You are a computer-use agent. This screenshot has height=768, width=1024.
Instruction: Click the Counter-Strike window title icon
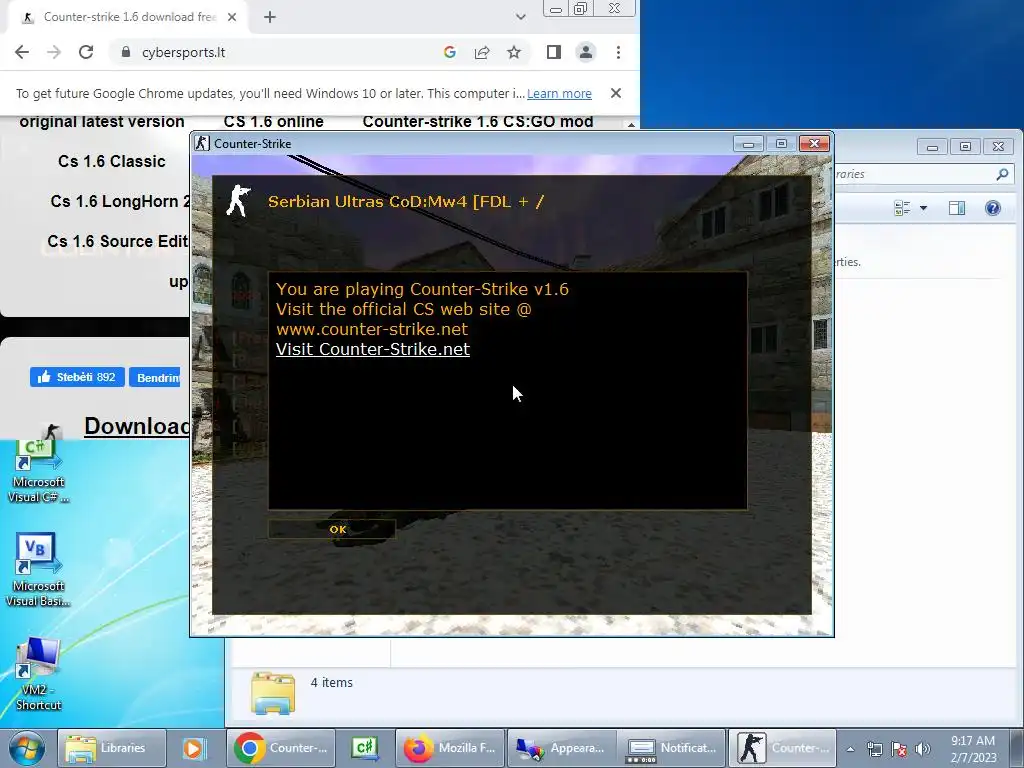202,143
